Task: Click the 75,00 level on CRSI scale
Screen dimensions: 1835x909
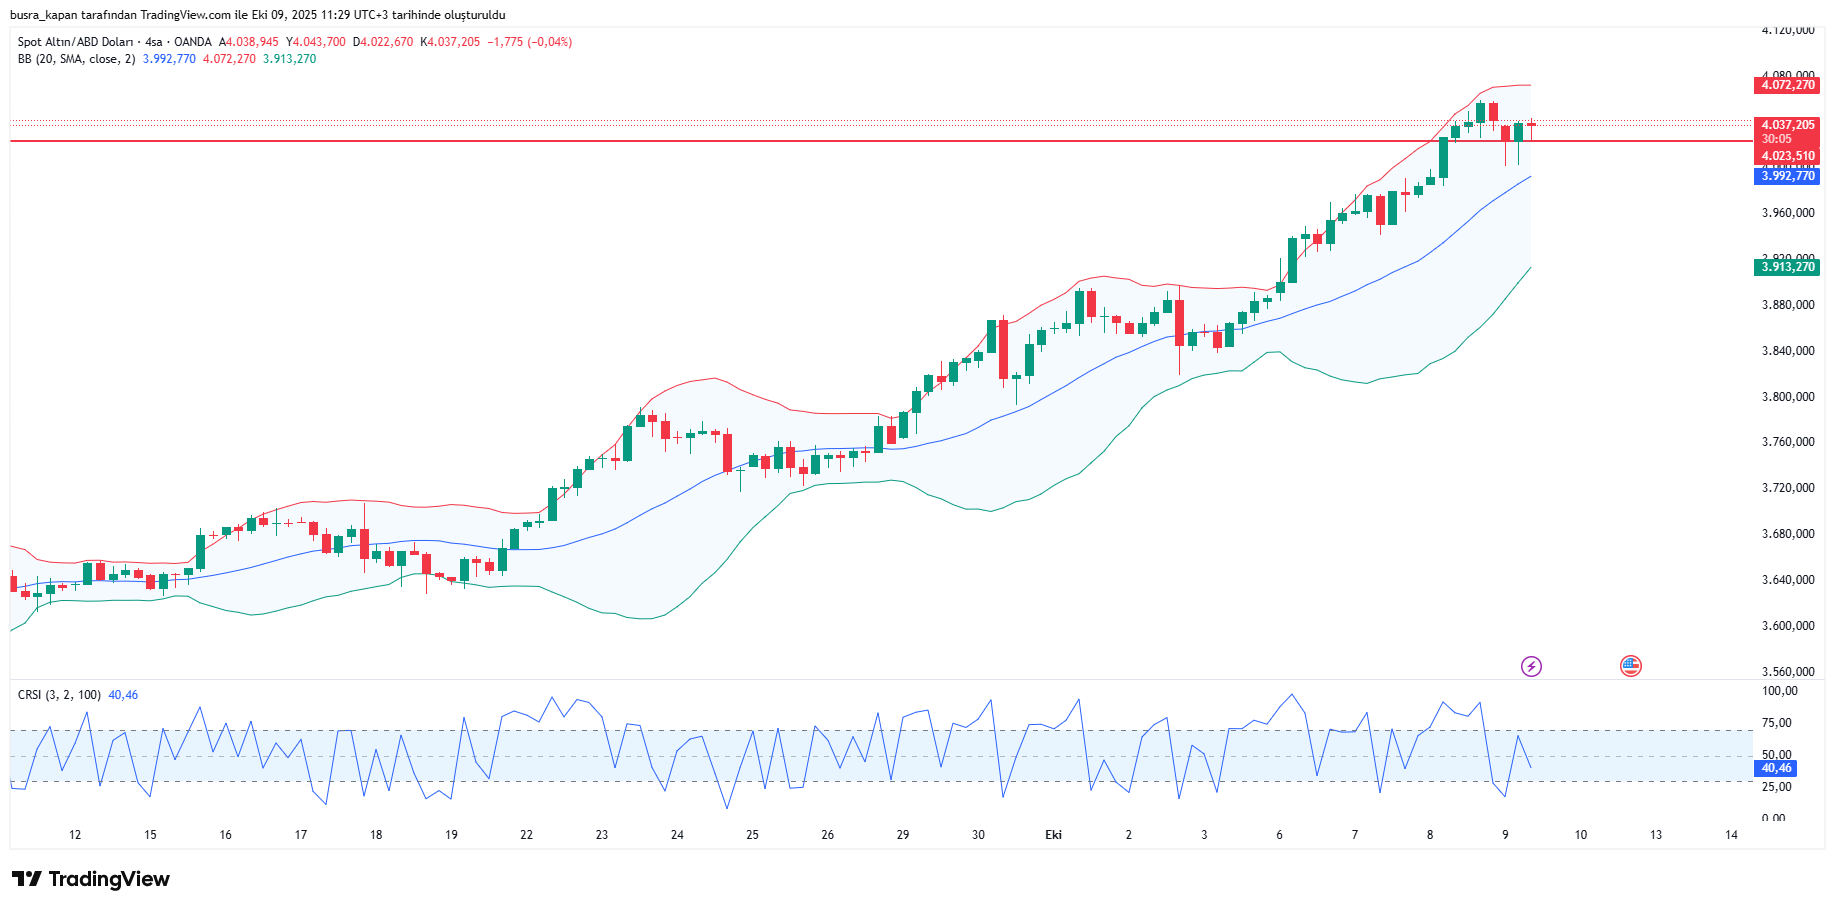Action: pos(1776,723)
